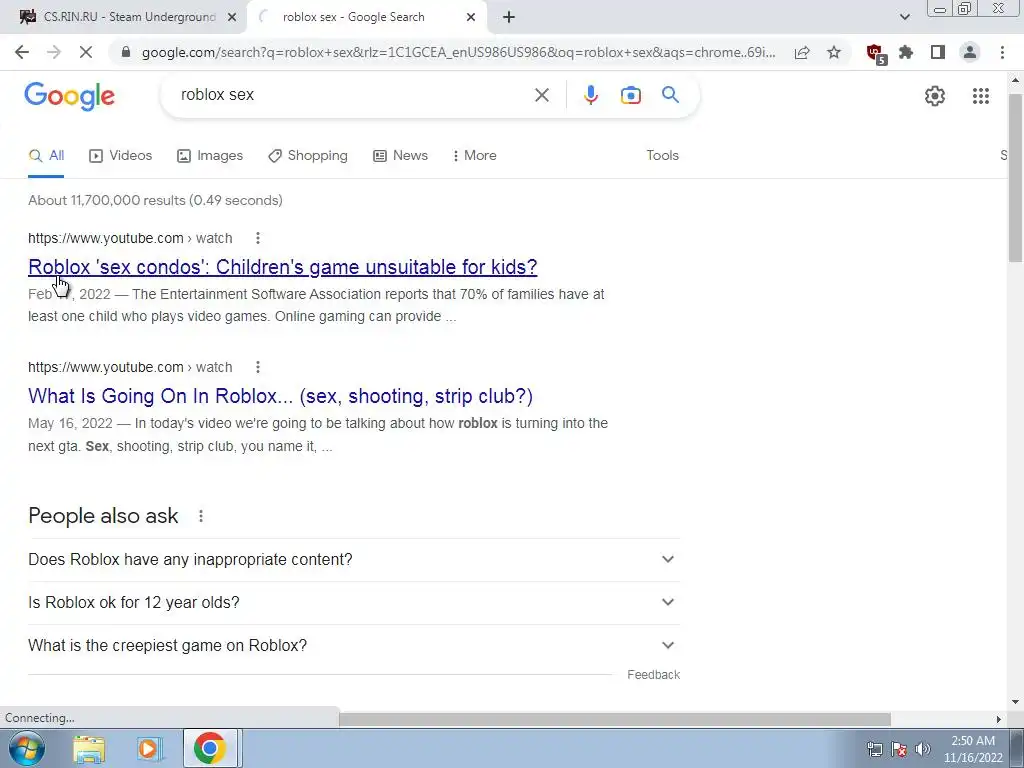The image size is (1024, 768).
Task: Stop loading the page
Action: [x=86, y=52]
